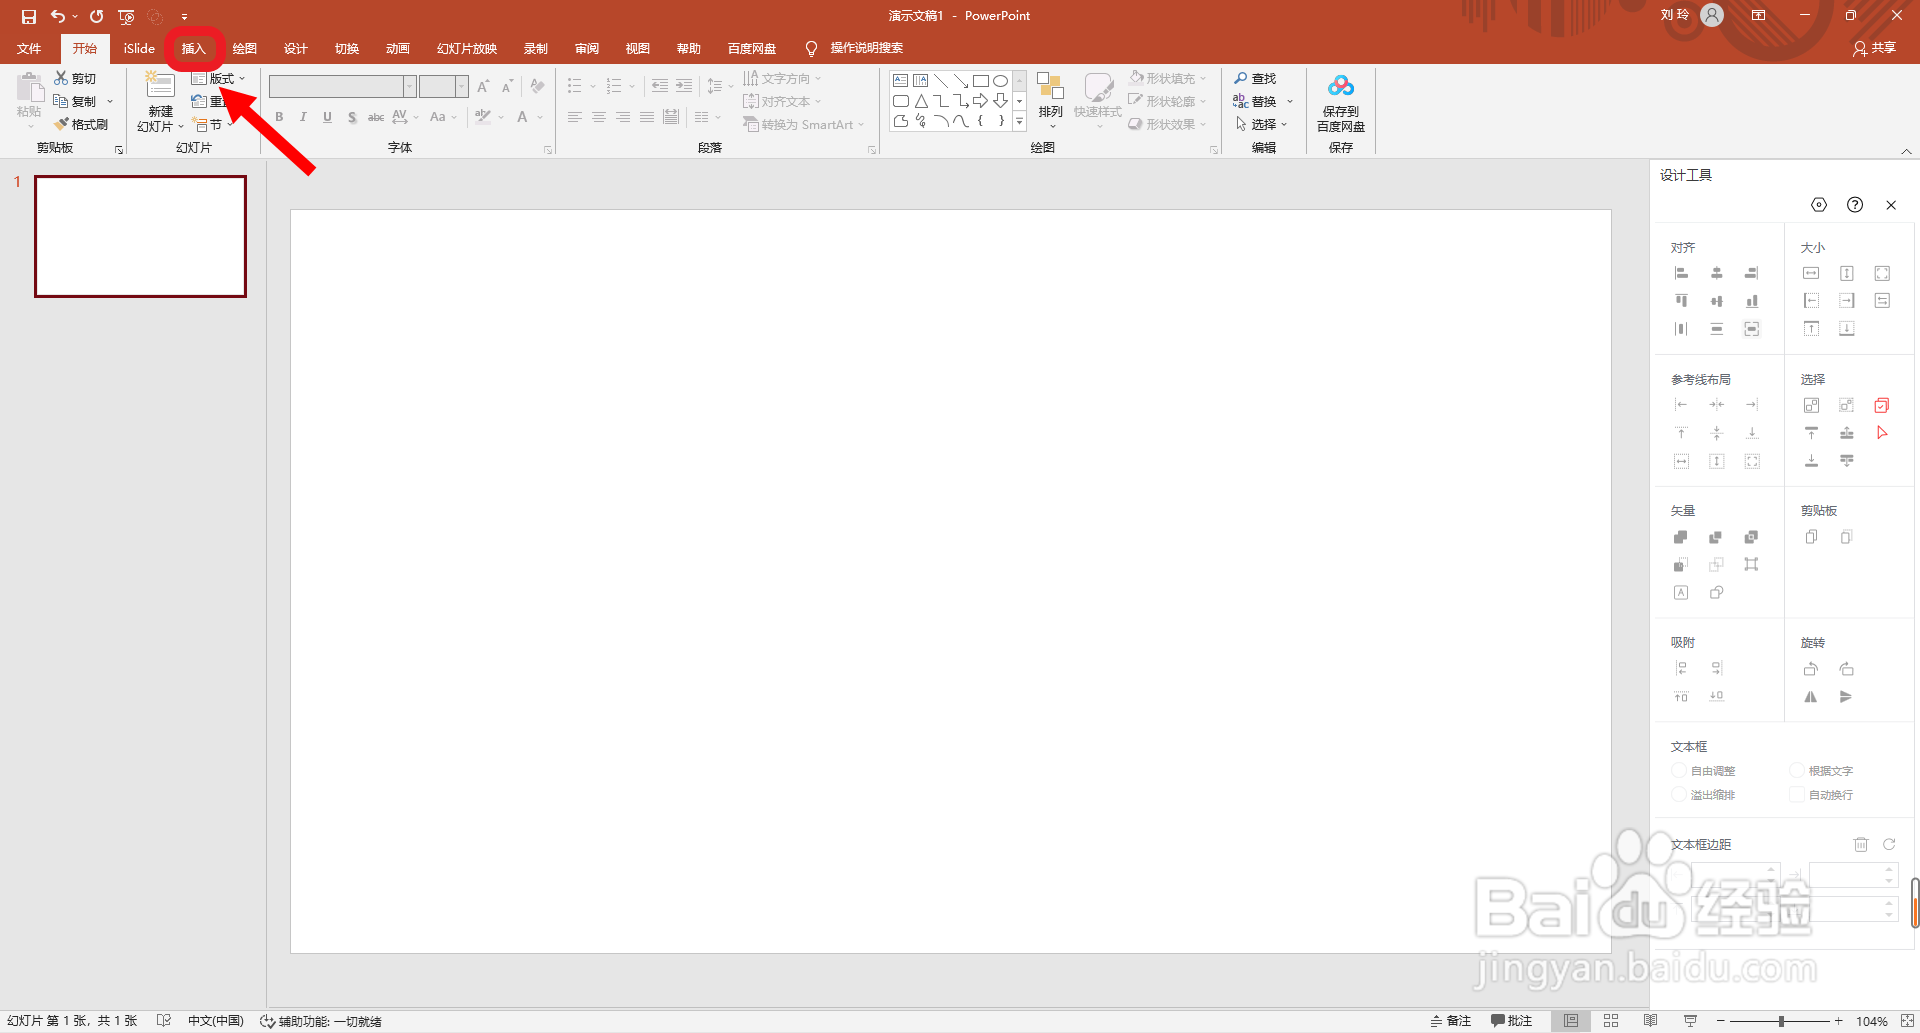Open the font name dropdown arrow

click(409, 87)
